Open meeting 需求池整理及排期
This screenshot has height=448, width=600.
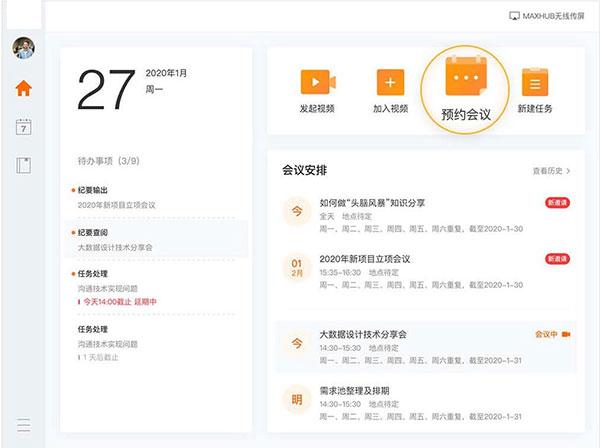coord(354,391)
